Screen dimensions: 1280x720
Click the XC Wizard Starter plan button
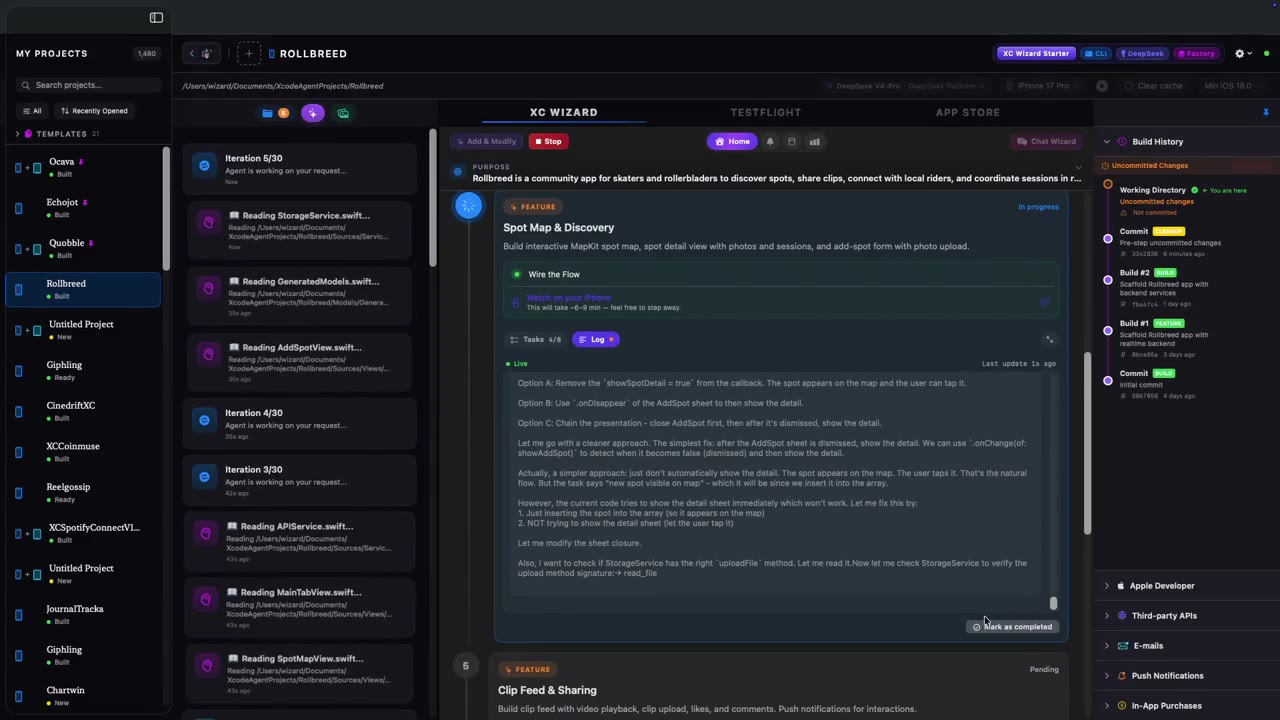click(x=1036, y=53)
